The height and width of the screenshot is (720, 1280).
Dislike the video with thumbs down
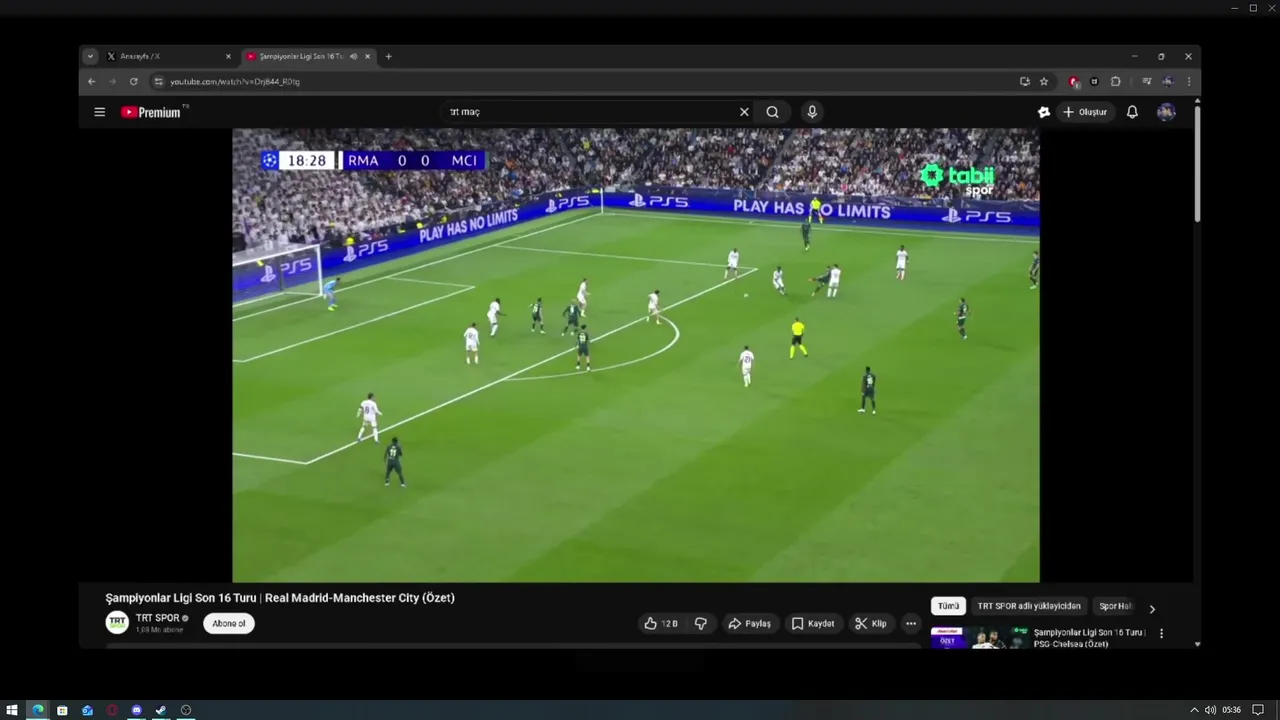(701, 623)
